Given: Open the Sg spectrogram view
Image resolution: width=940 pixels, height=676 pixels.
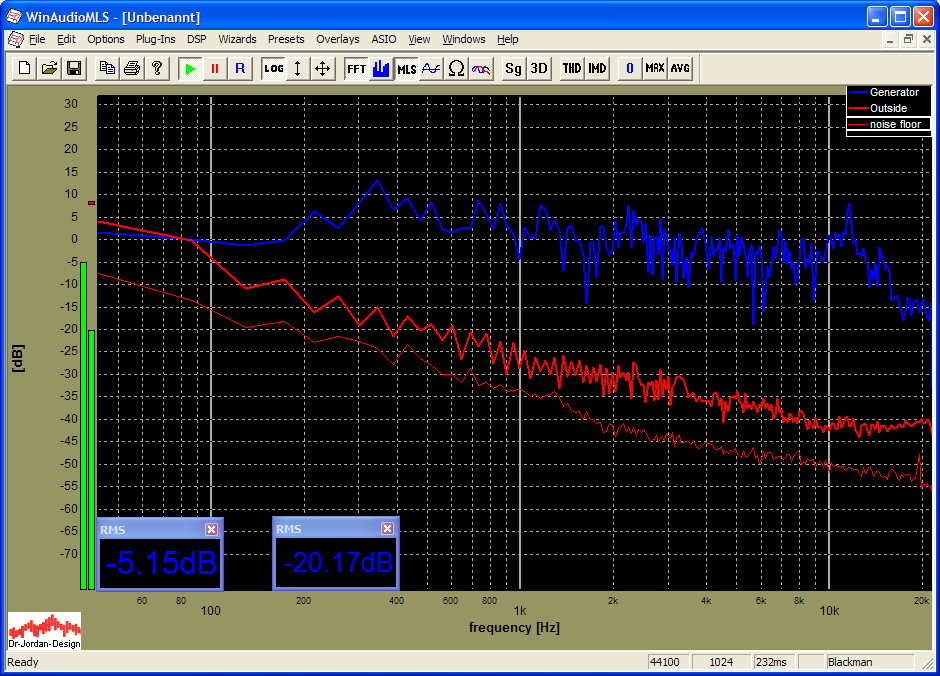Looking at the screenshot, I should pyautogui.click(x=513, y=68).
